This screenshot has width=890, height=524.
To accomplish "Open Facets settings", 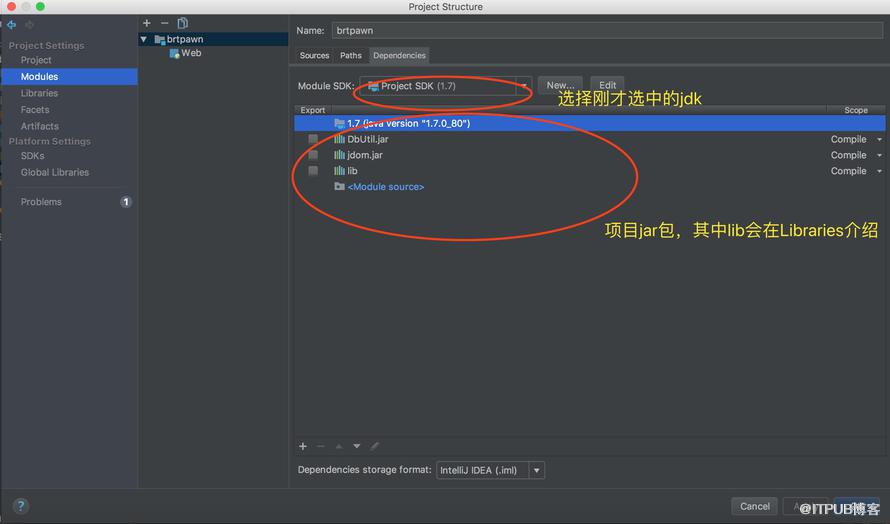I will click(35, 110).
